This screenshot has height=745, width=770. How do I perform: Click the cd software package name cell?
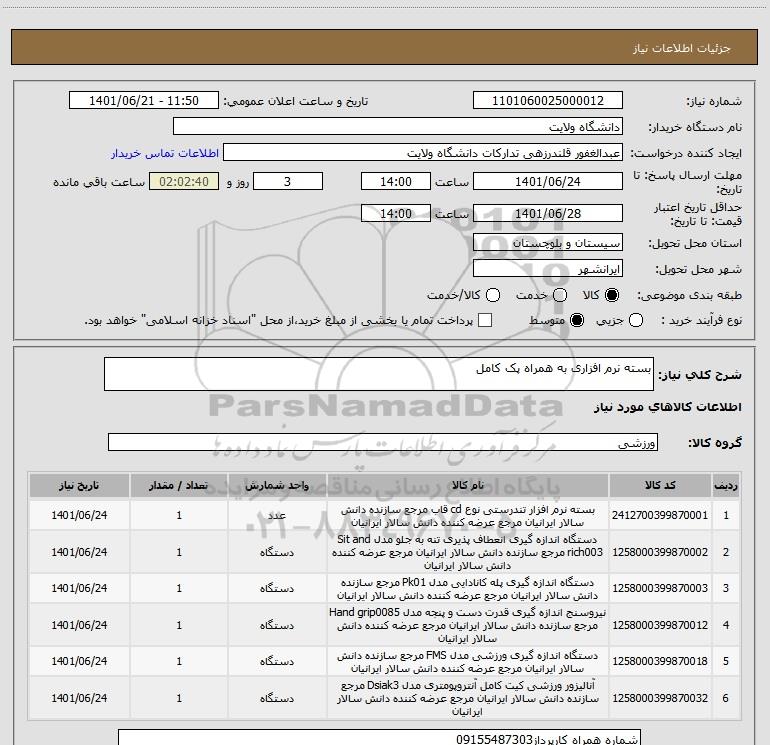tap(468, 515)
